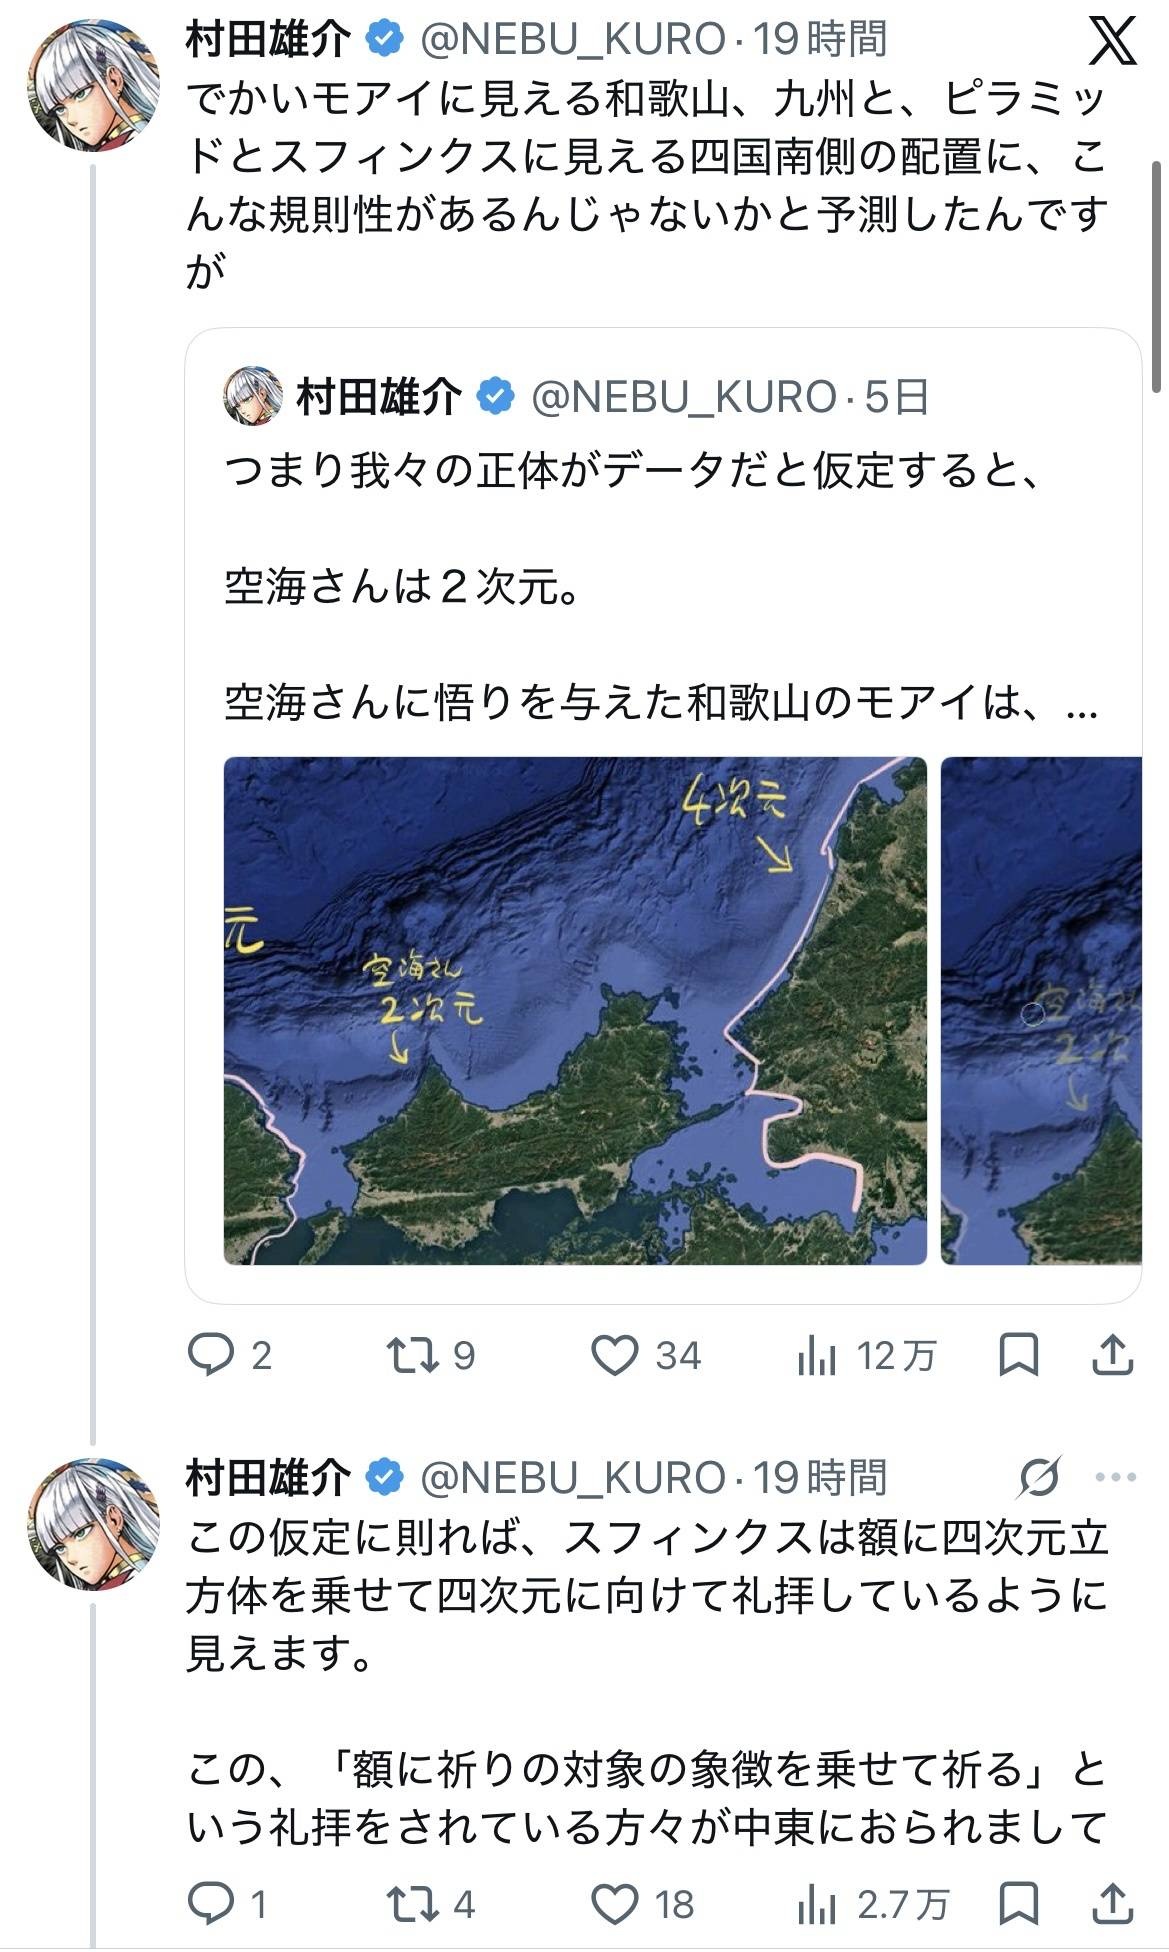Reply to the first post with 2 comments
This screenshot has width=1169, height=1952.
230,1355
